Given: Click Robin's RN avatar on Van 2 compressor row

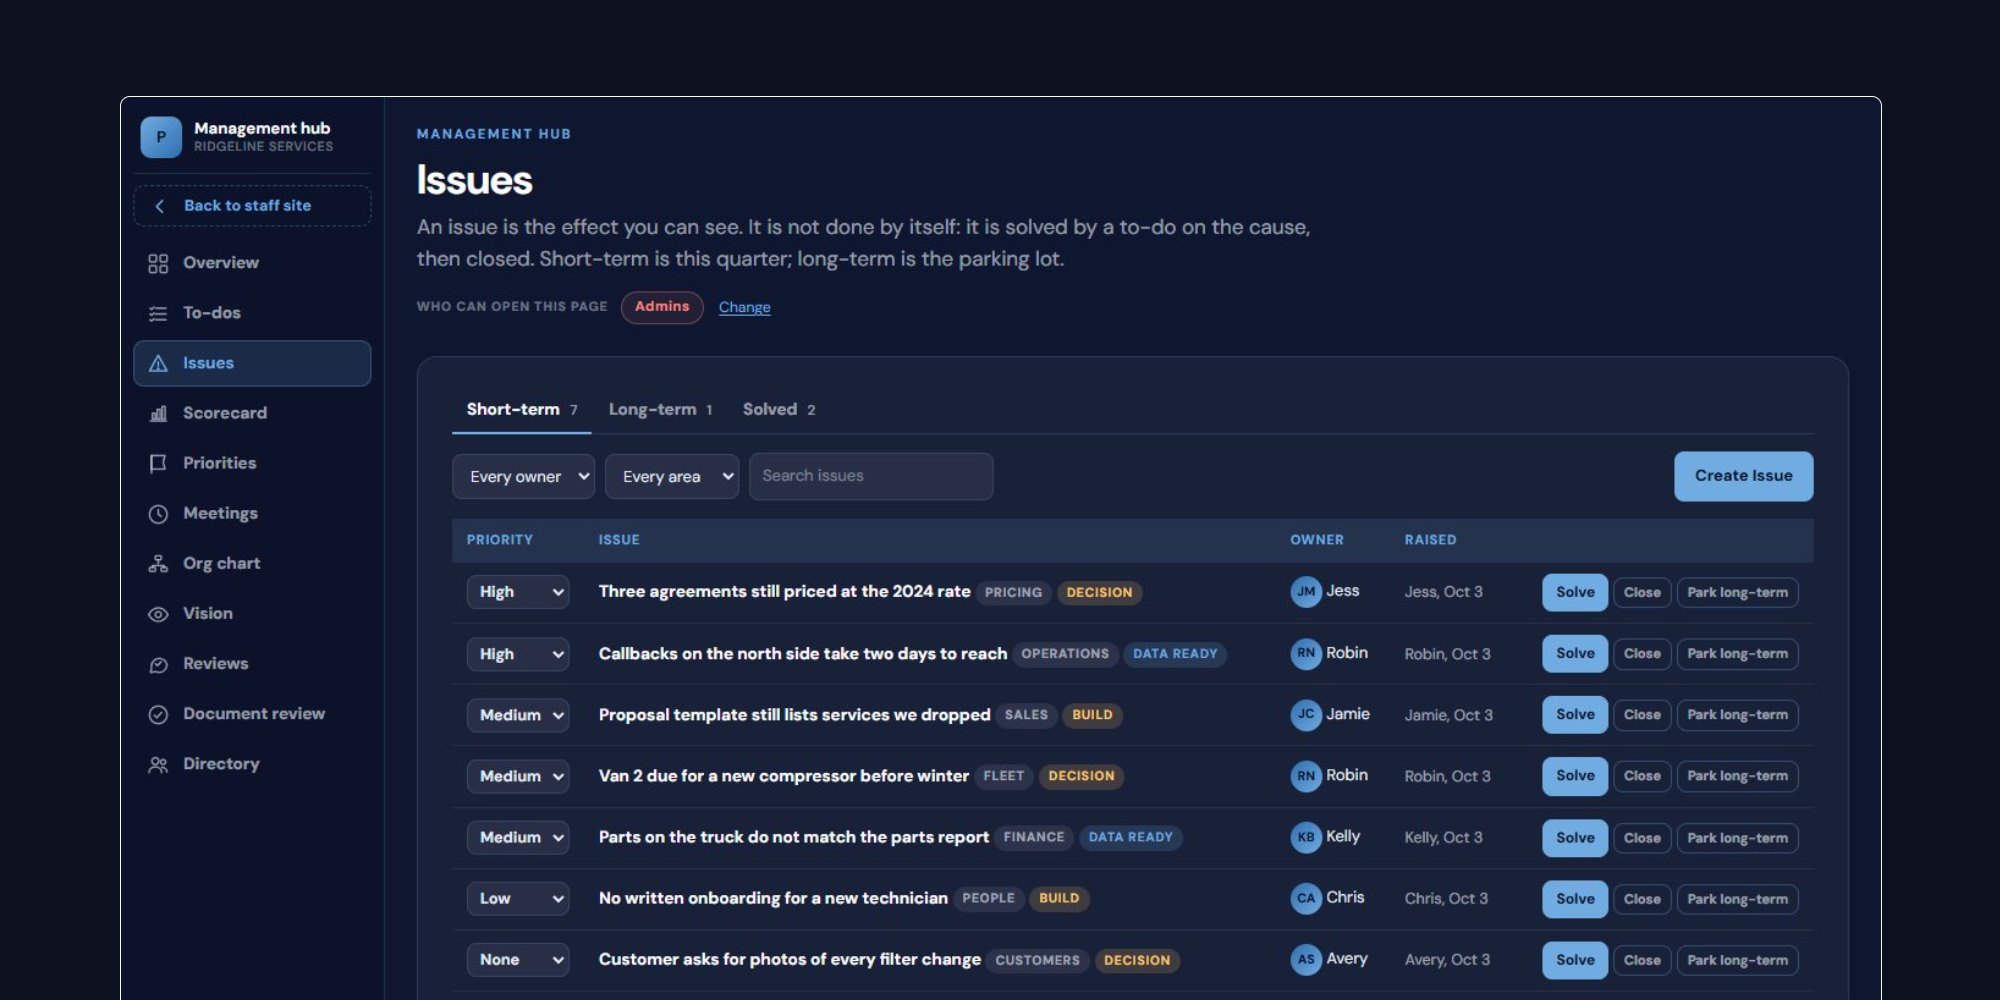Looking at the screenshot, I should pyautogui.click(x=1306, y=775).
